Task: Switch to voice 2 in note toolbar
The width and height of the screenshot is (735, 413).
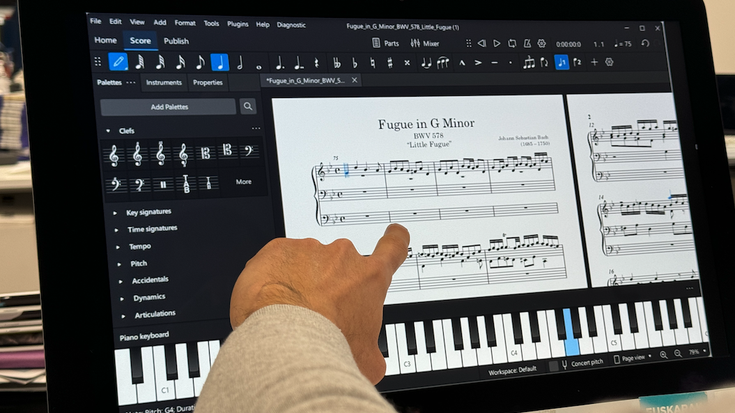Action: [578, 62]
